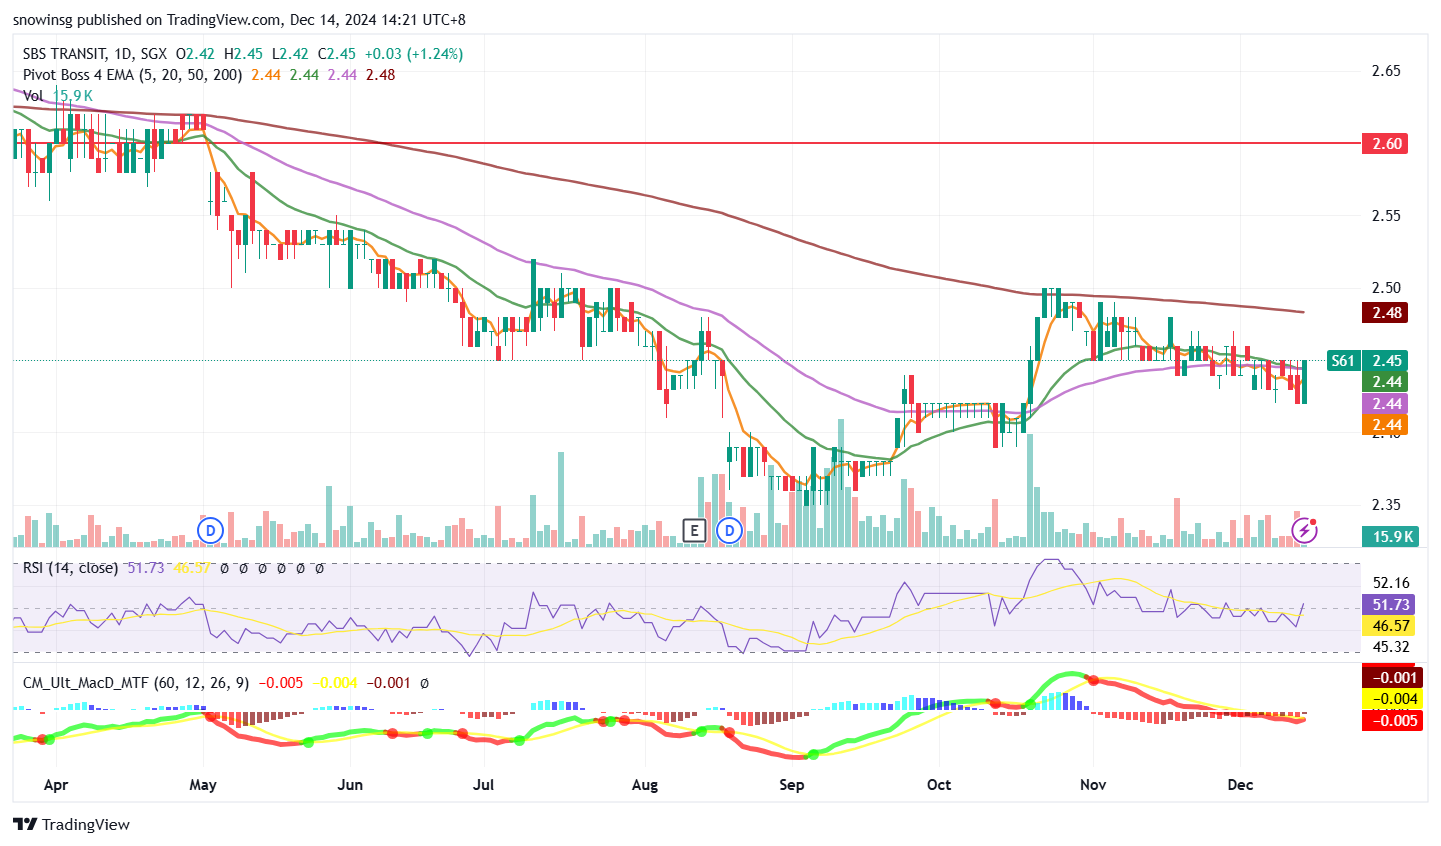Screen dimensions: 1441x846
Task: Click the 15.9 K volume axis tag
Action: pos(1391,536)
